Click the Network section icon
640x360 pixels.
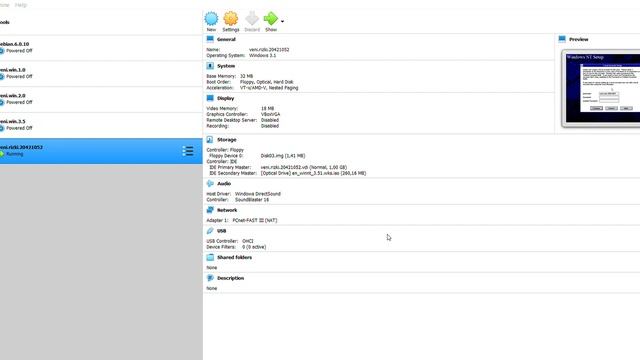click(210, 210)
